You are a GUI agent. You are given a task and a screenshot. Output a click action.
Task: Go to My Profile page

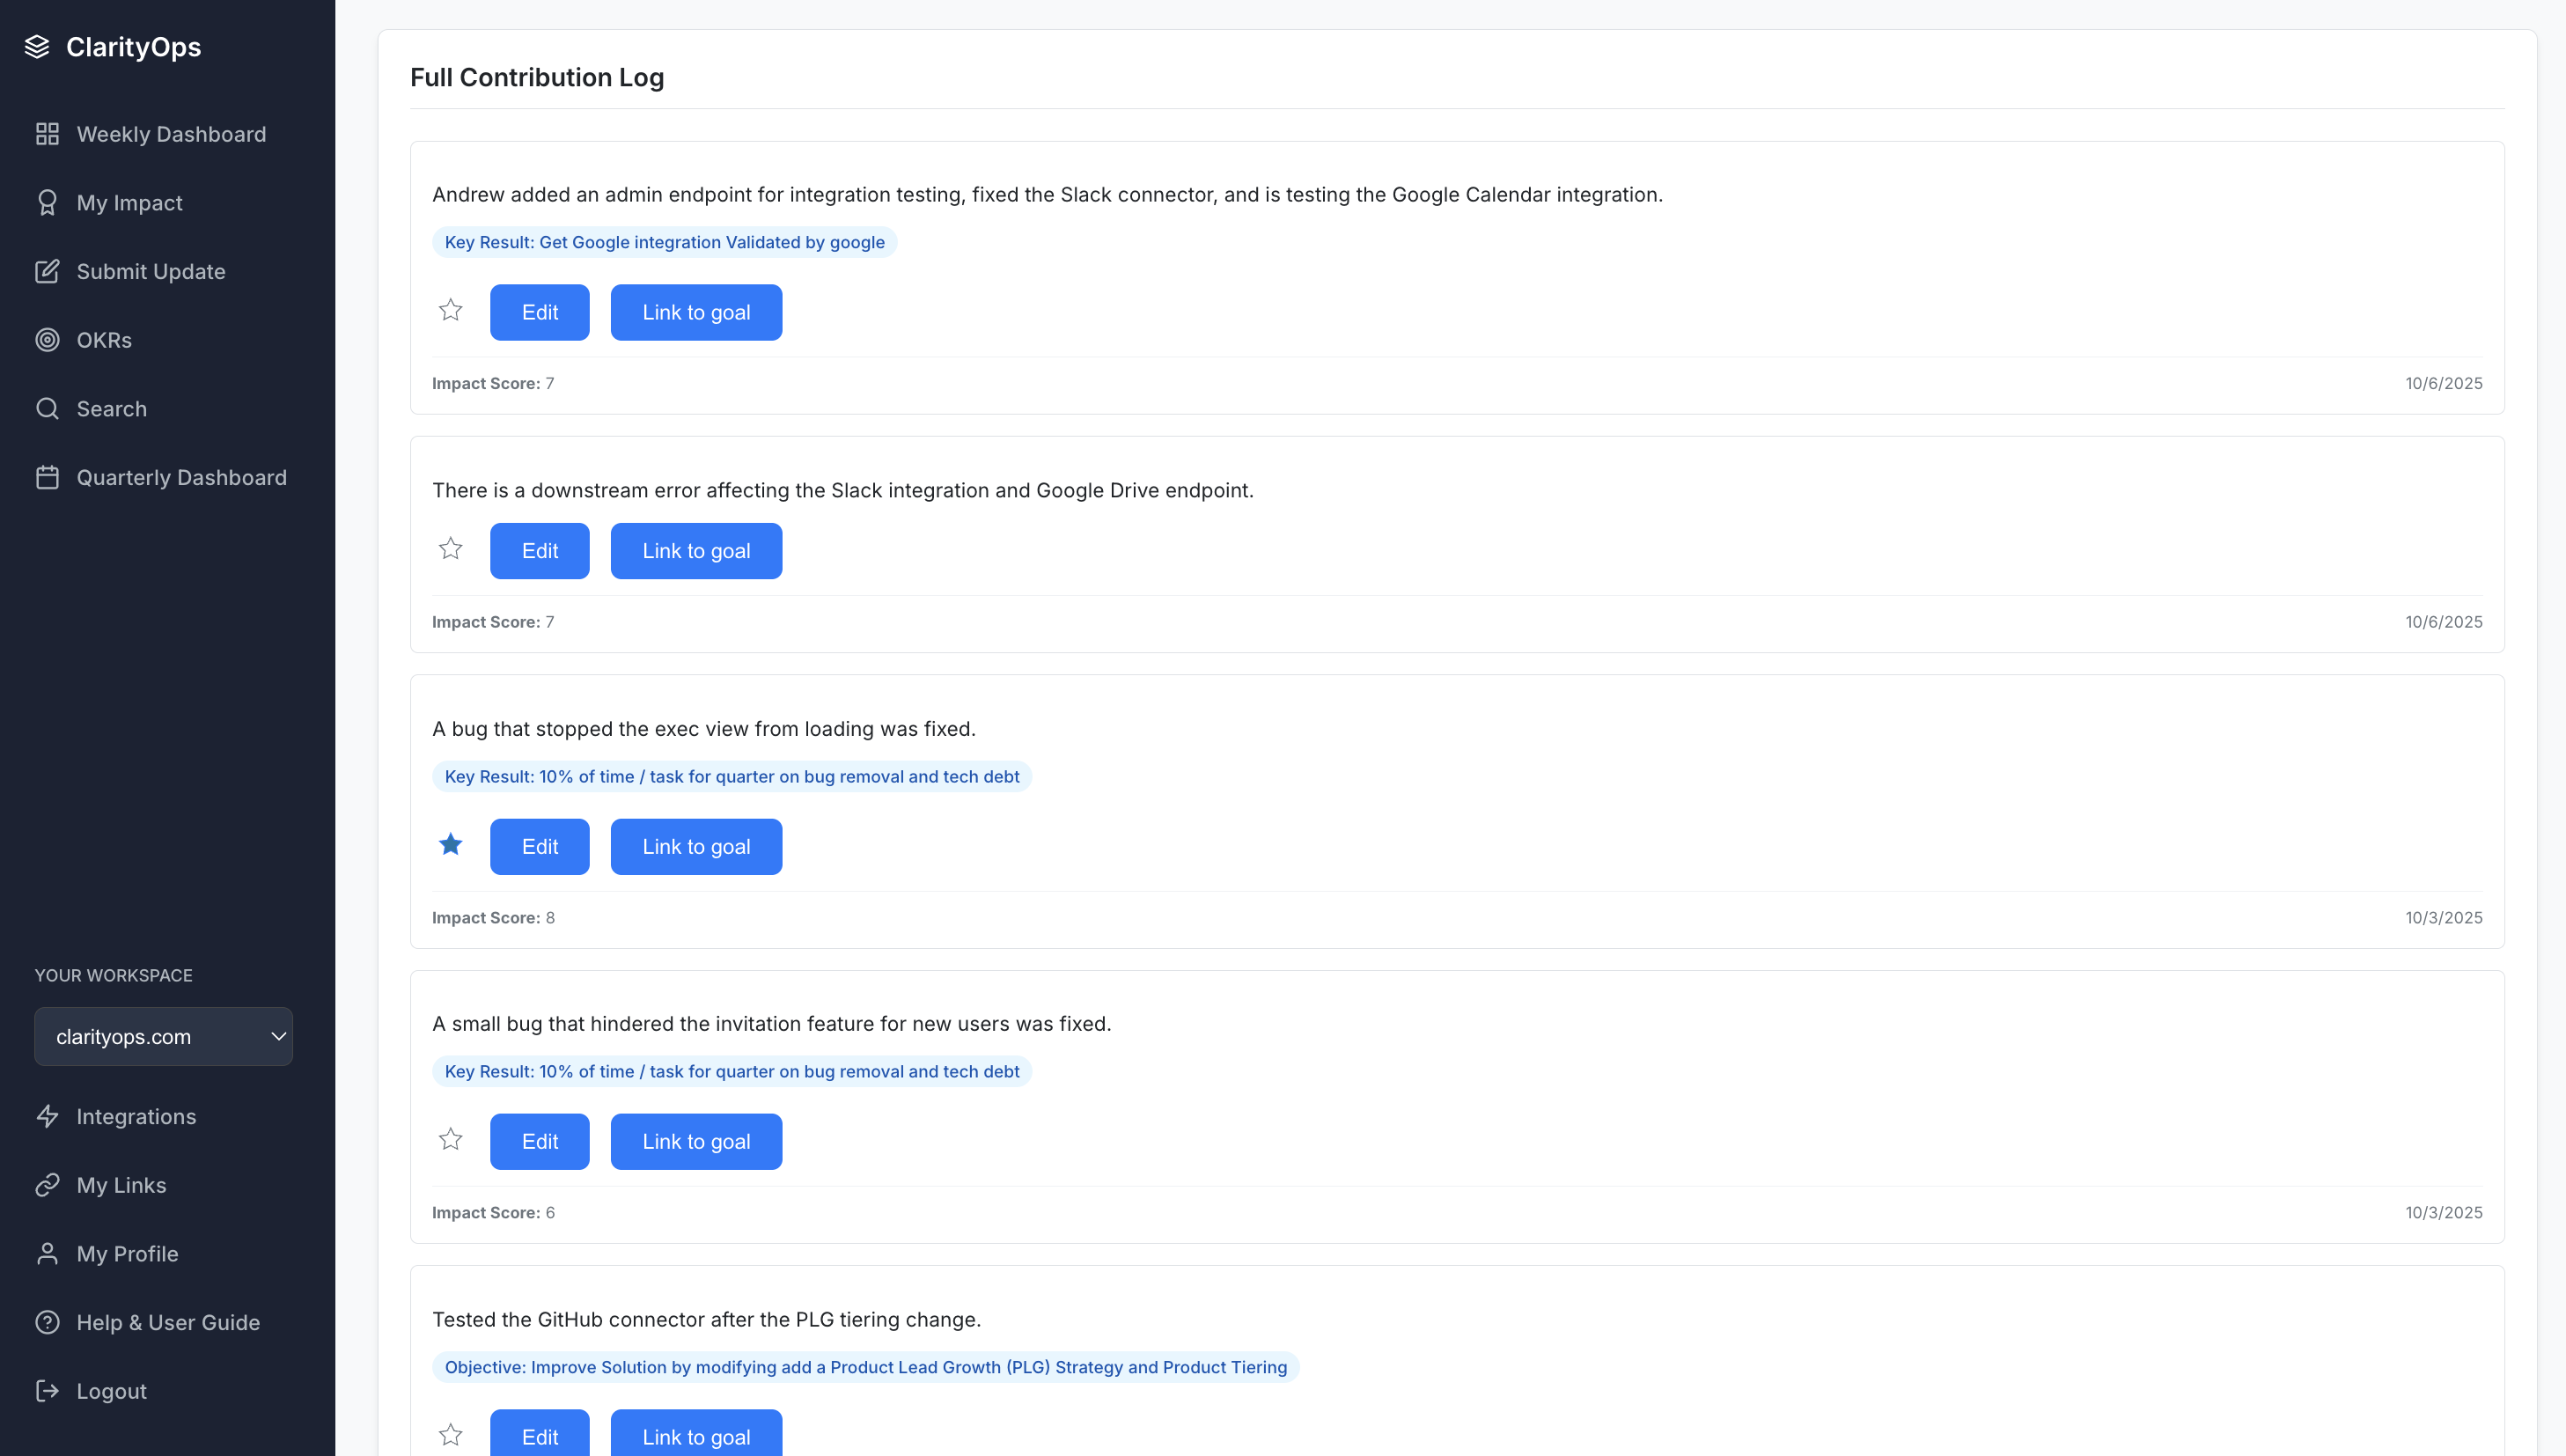(127, 1254)
